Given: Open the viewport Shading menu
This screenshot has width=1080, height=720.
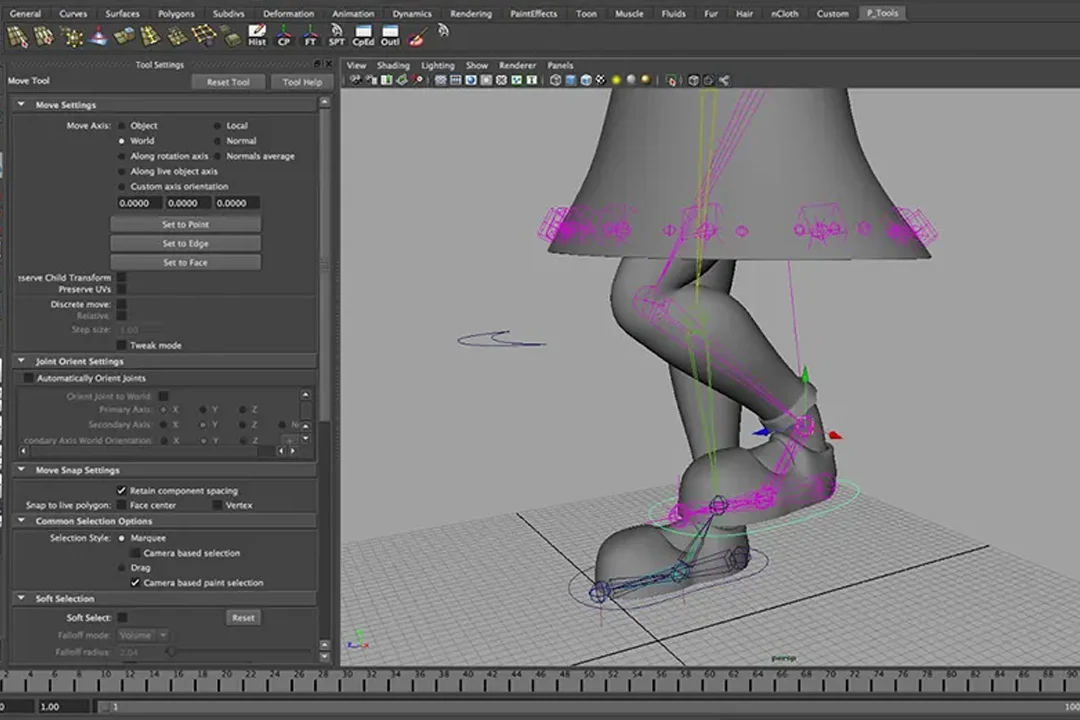Looking at the screenshot, I should (393, 65).
